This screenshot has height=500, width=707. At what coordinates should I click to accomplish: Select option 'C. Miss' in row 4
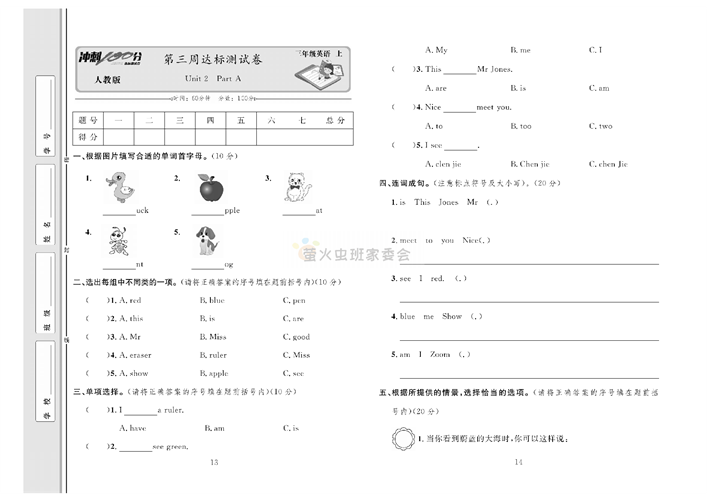pos(296,355)
